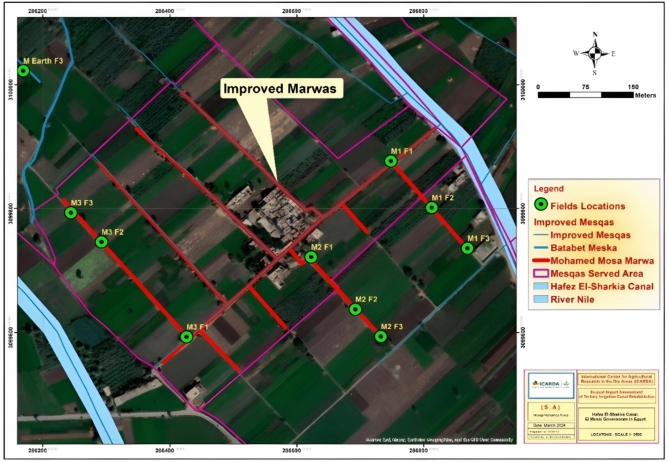Click the M2 F3 field location marker

click(381, 337)
